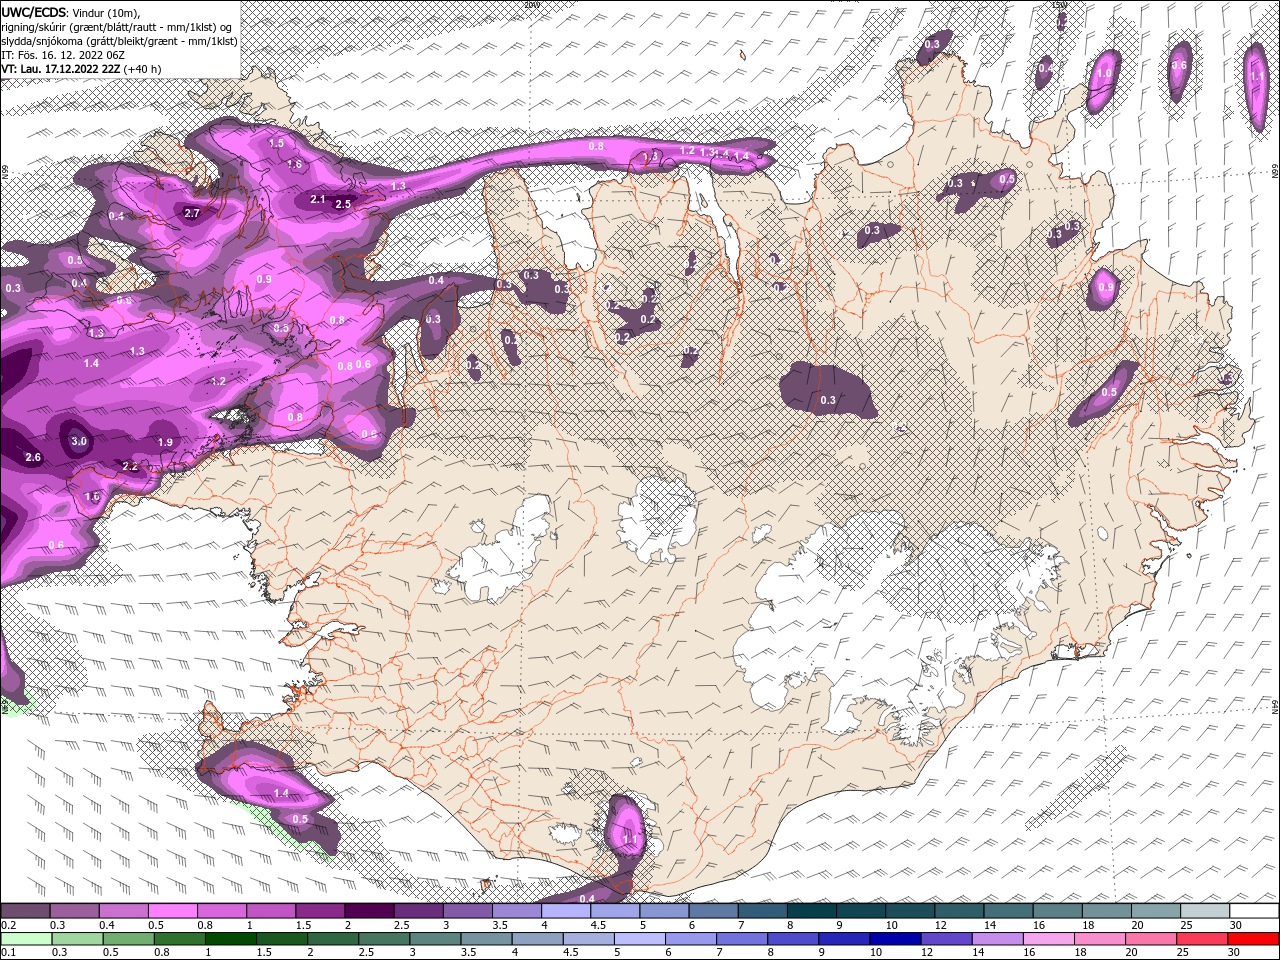1280x960 pixels.
Task: Pick the dark teal snow swatch between 8 and 9
Action: point(812,911)
